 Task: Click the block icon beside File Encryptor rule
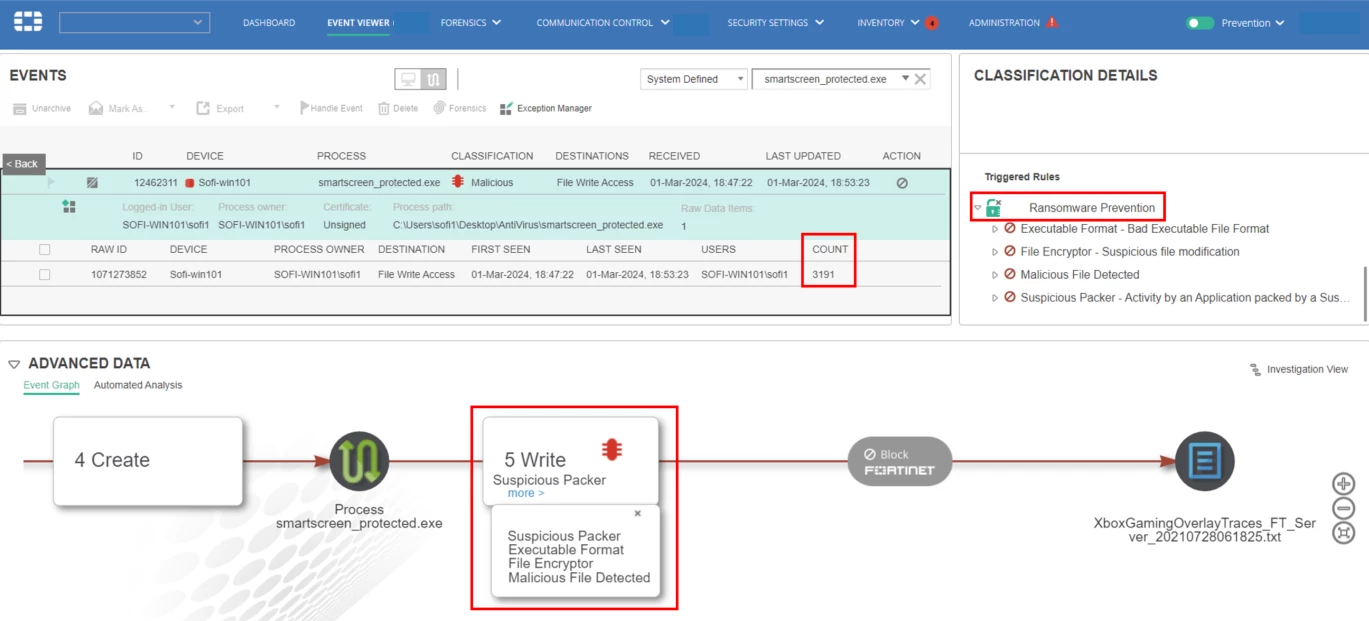click(1010, 252)
